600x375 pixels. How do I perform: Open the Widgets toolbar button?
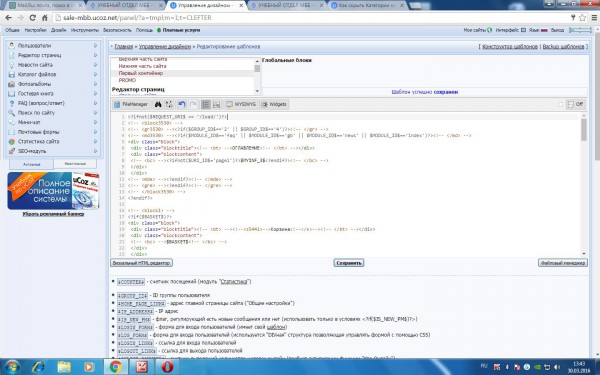coord(274,104)
